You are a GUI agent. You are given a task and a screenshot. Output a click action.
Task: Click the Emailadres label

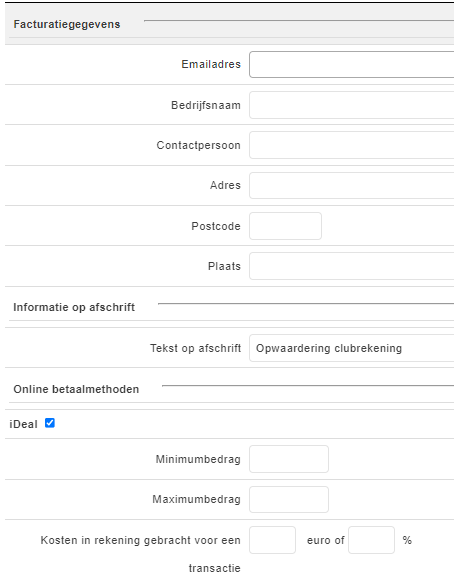pos(211,65)
